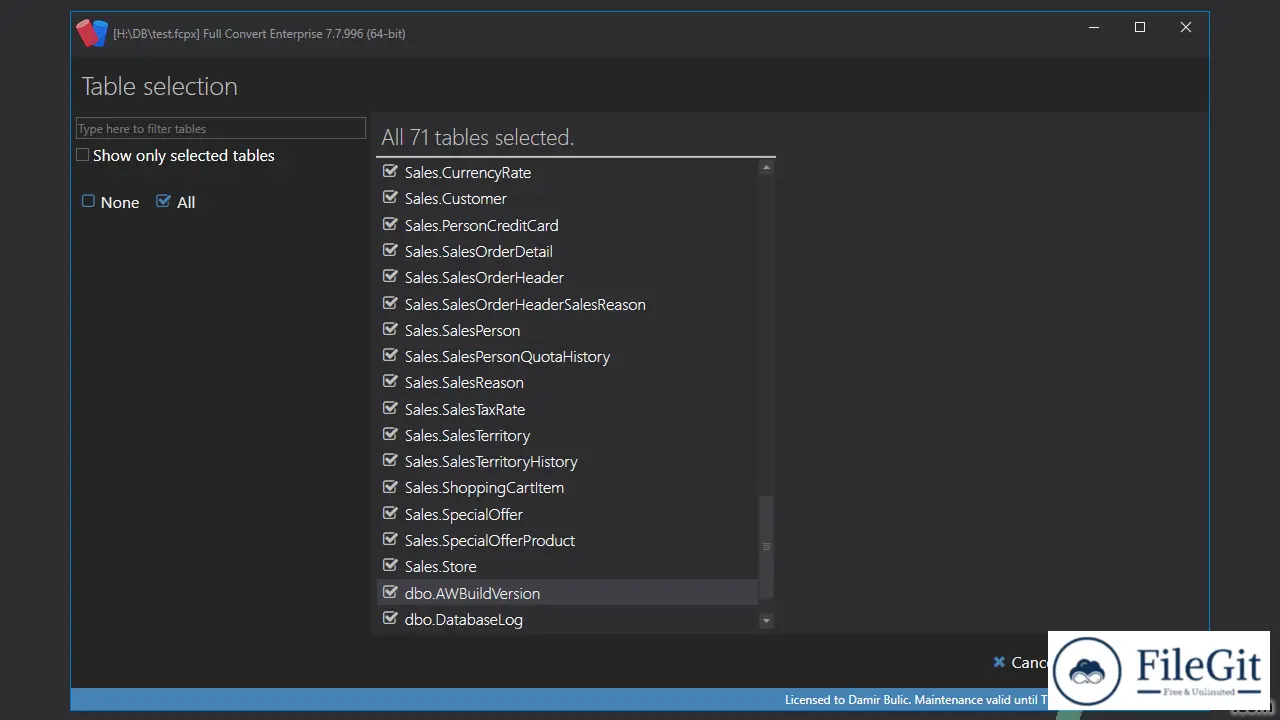
Task: Toggle the Sales.SalesOrderDetail checkbox
Action: click(x=390, y=250)
